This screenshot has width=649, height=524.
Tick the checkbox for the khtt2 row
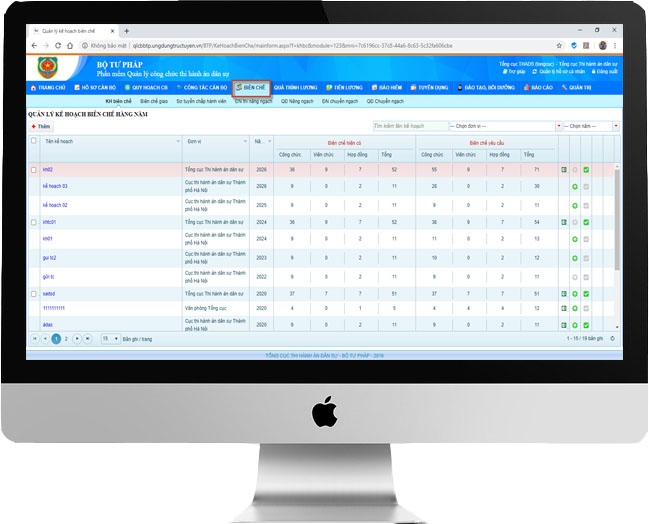point(34,170)
